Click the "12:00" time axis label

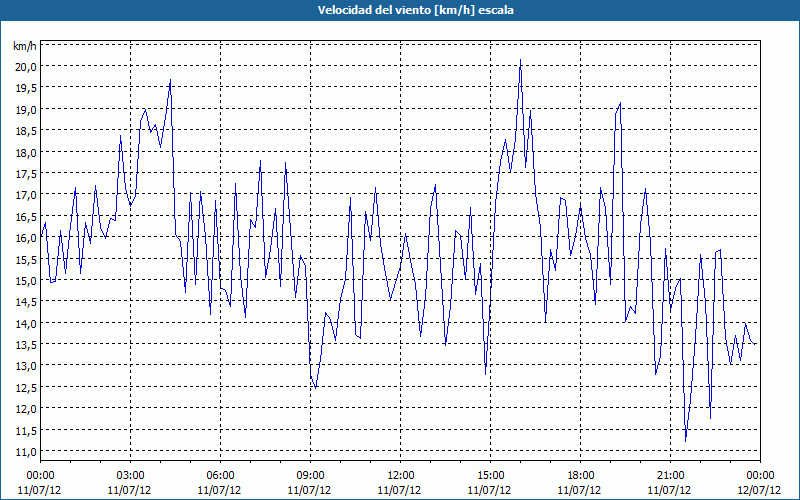(401, 476)
